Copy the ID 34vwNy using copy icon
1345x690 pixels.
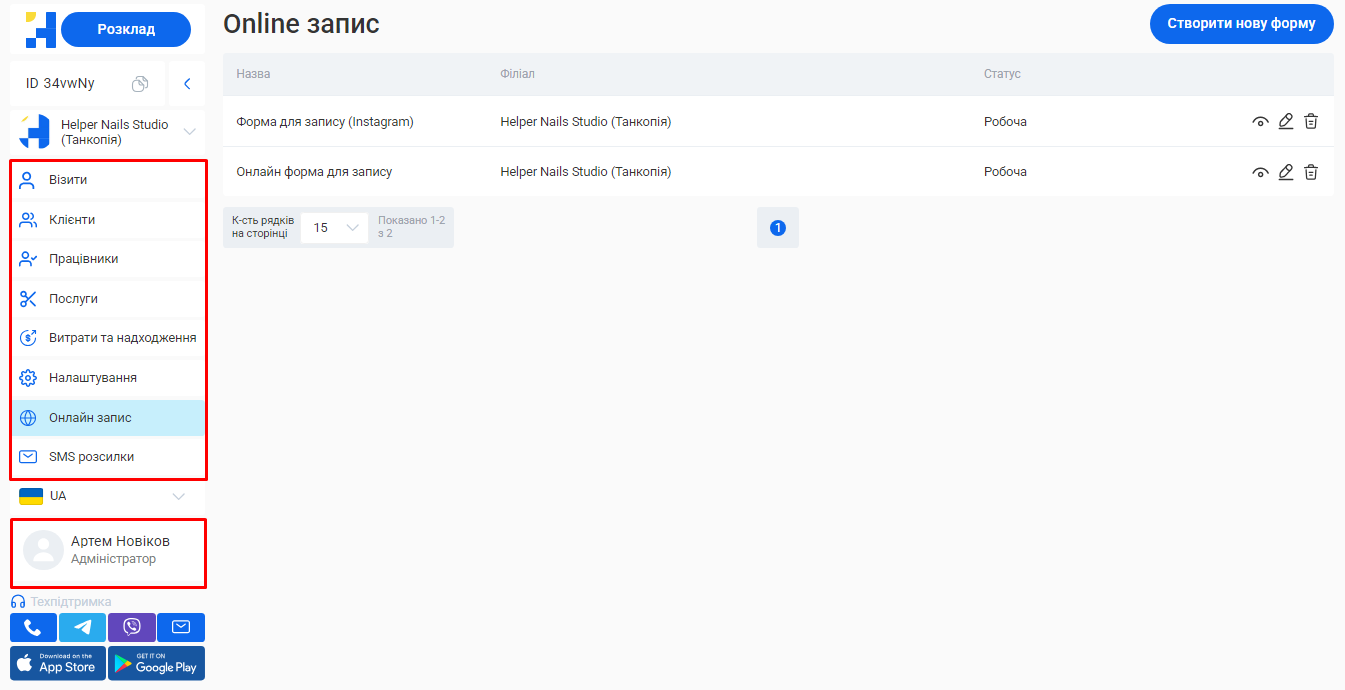140,84
